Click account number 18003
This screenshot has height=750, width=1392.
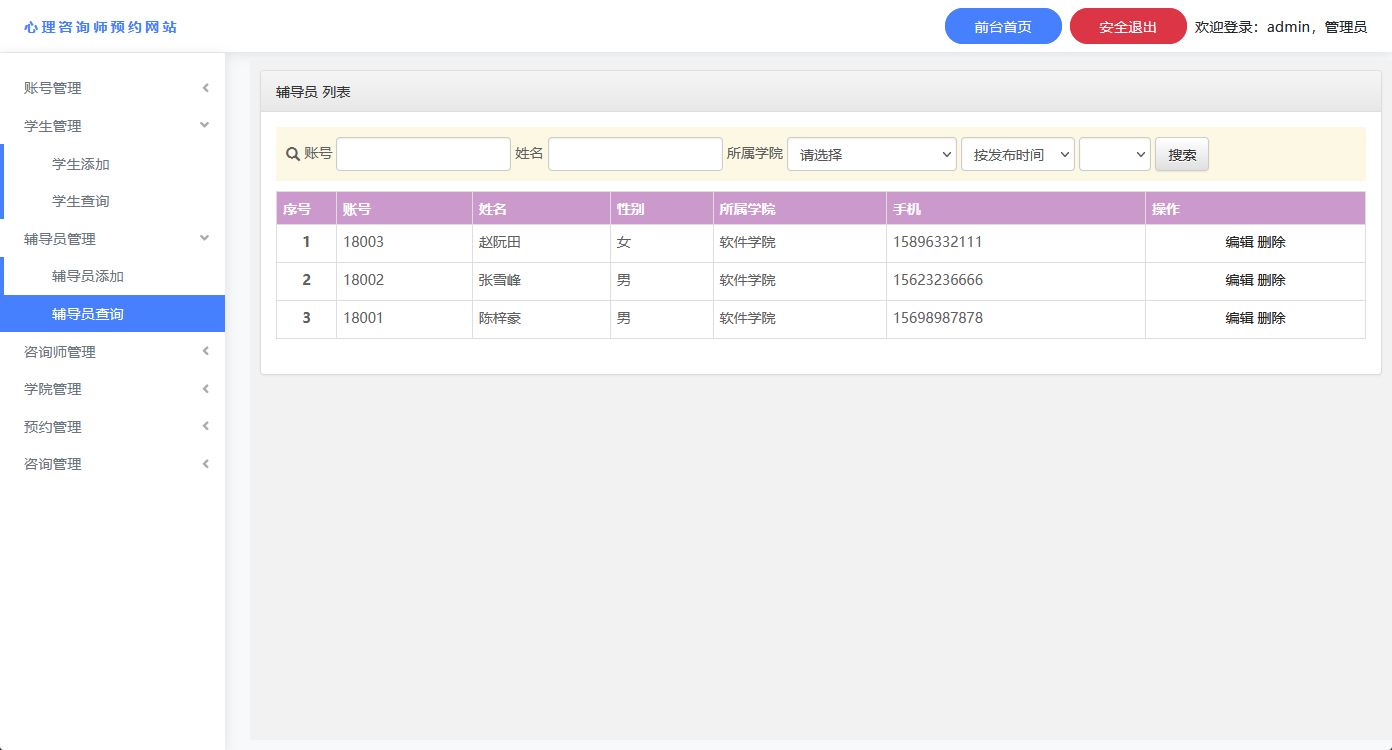[x=363, y=242]
